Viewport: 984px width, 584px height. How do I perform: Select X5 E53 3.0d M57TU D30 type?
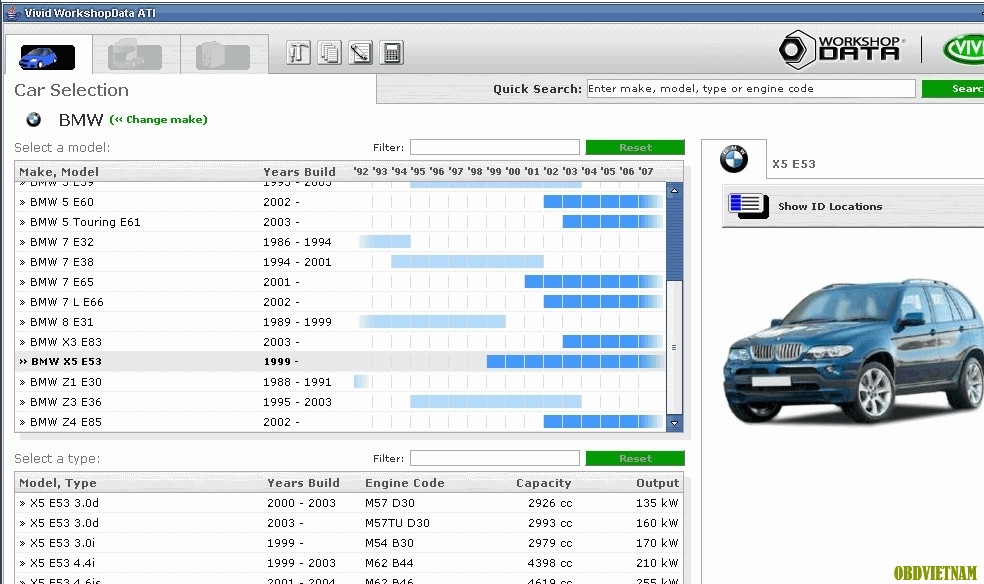348,523
